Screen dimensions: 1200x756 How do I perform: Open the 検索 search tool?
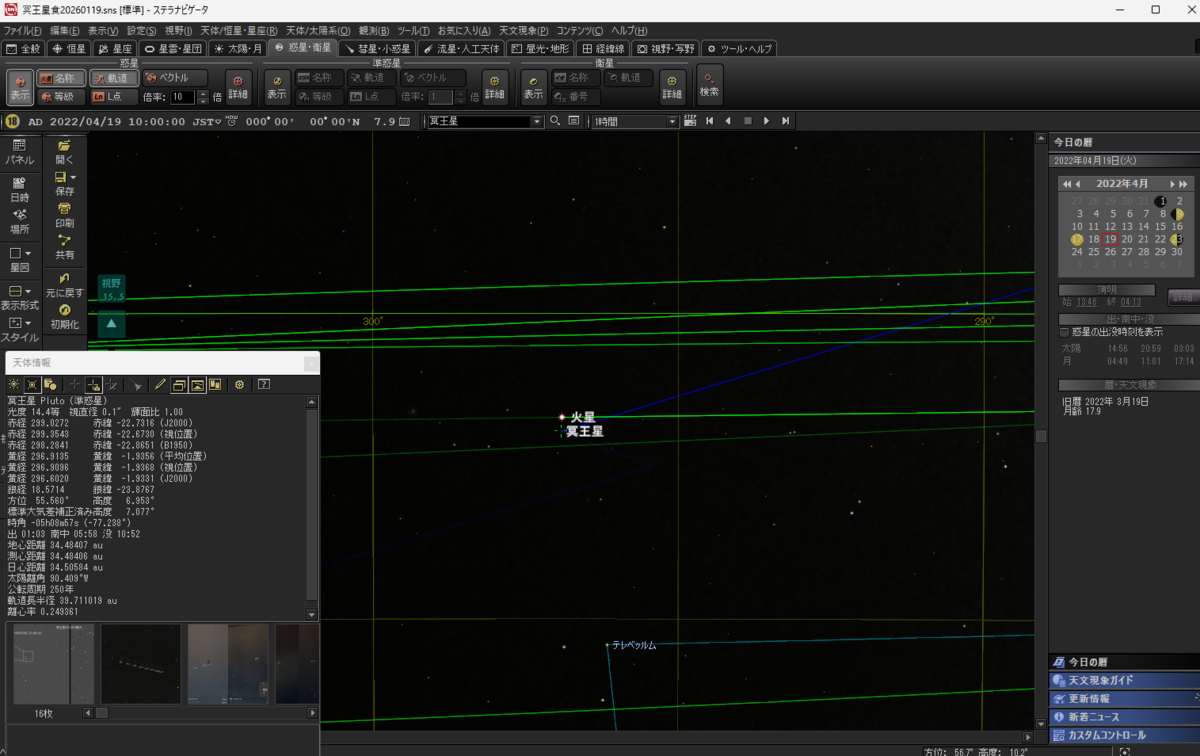click(x=709, y=87)
